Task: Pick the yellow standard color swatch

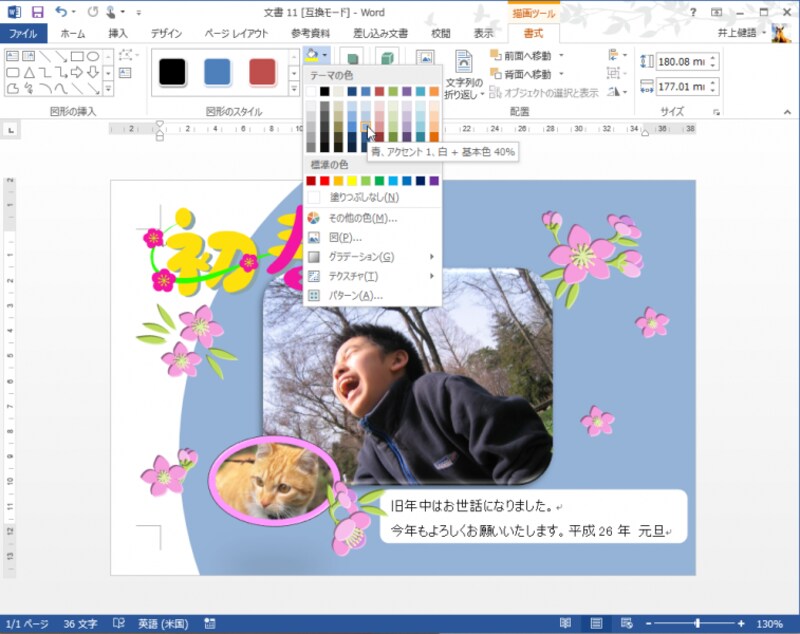Action: coord(352,181)
